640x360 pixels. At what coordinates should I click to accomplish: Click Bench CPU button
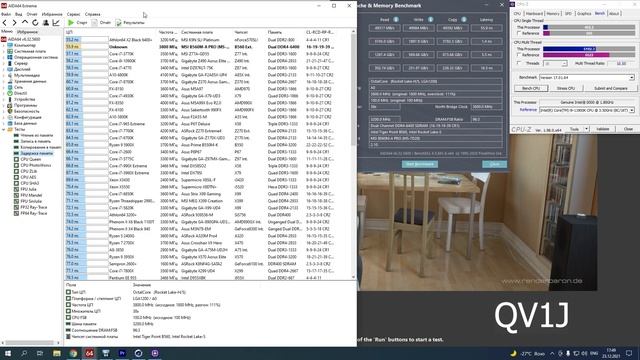pyautogui.click(x=531, y=88)
